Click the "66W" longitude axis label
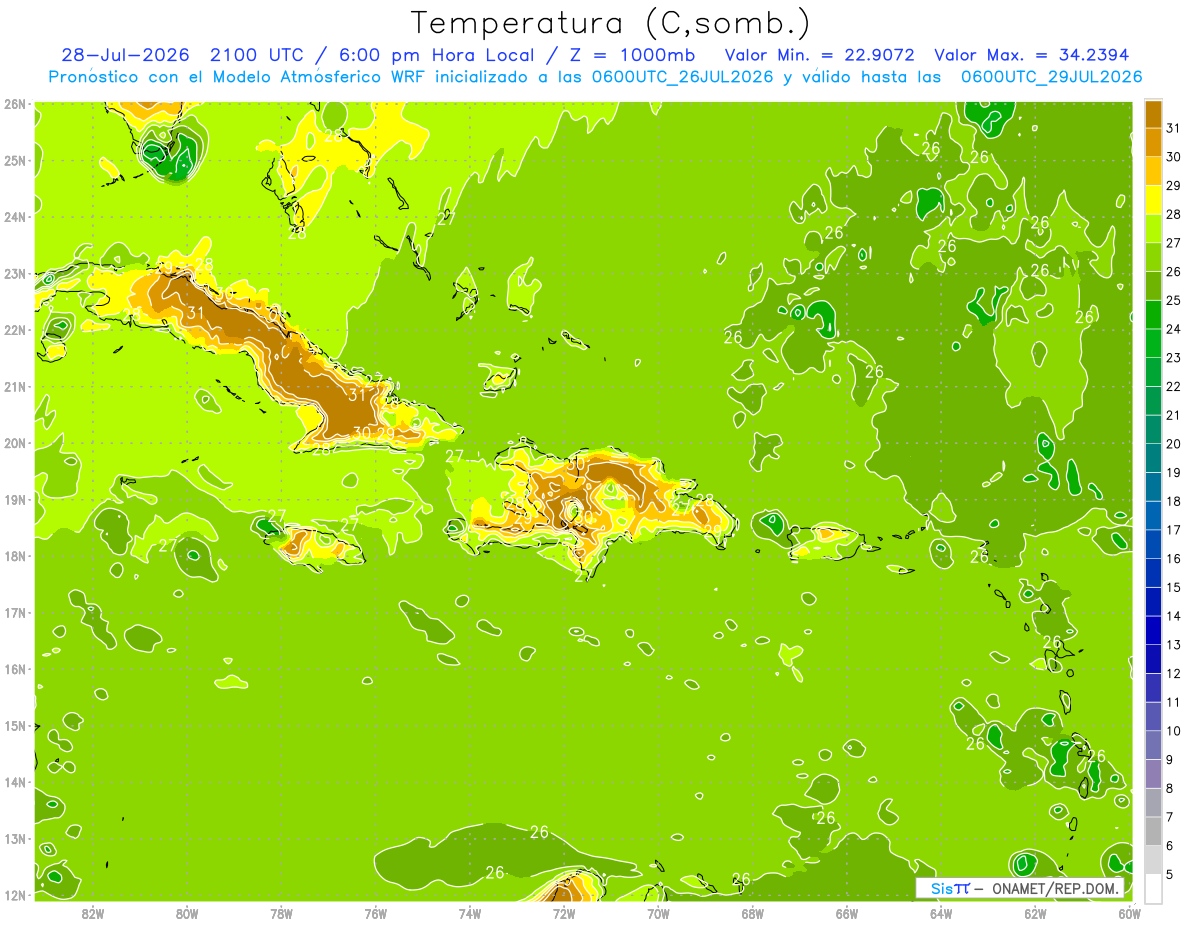This screenshot has width=1200, height=927. (x=846, y=913)
